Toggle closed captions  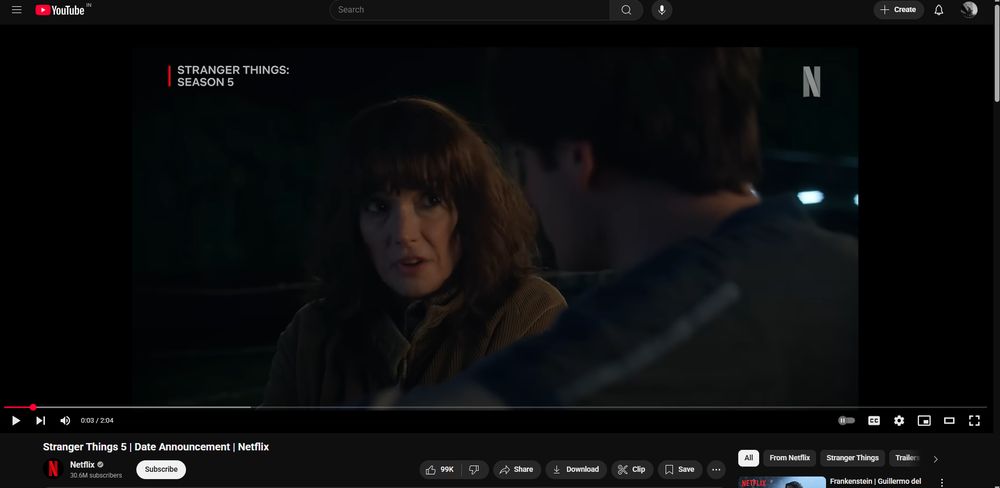pos(874,420)
